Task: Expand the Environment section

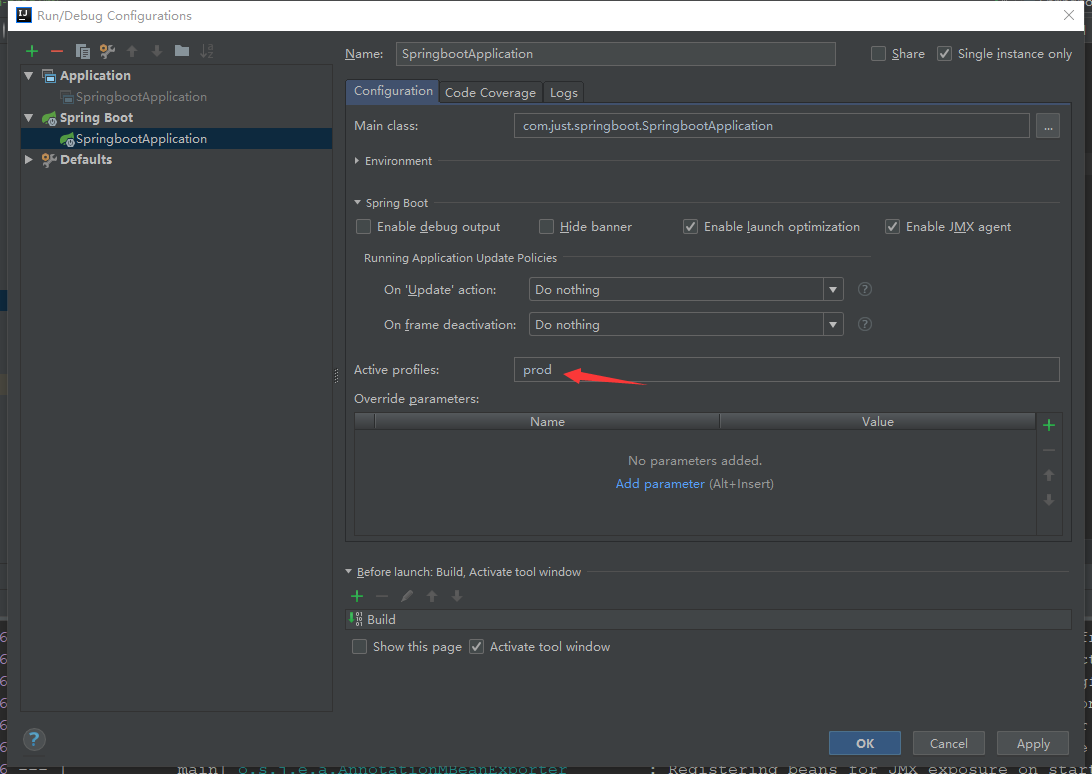Action: (357, 161)
